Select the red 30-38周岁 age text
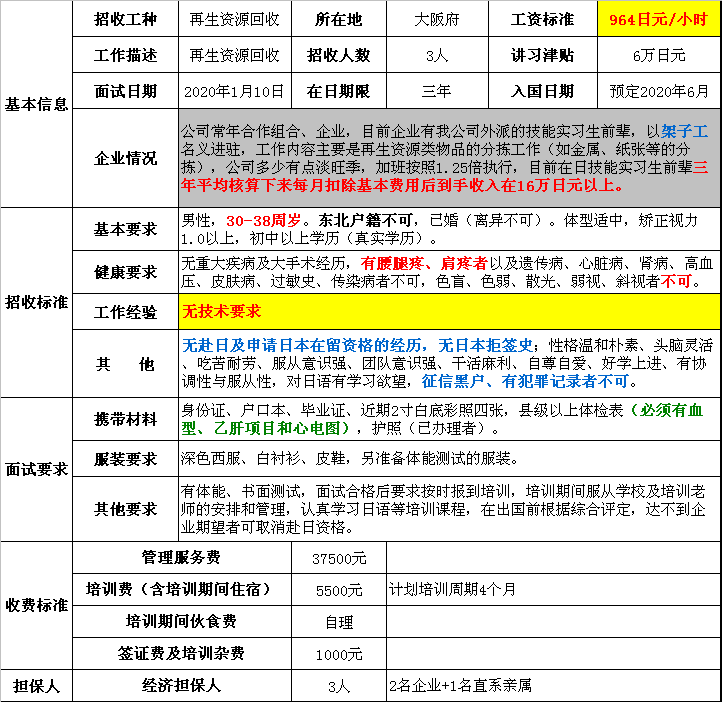The height and width of the screenshot is (702, 722). pyautogui.click(x=263, y=220)
